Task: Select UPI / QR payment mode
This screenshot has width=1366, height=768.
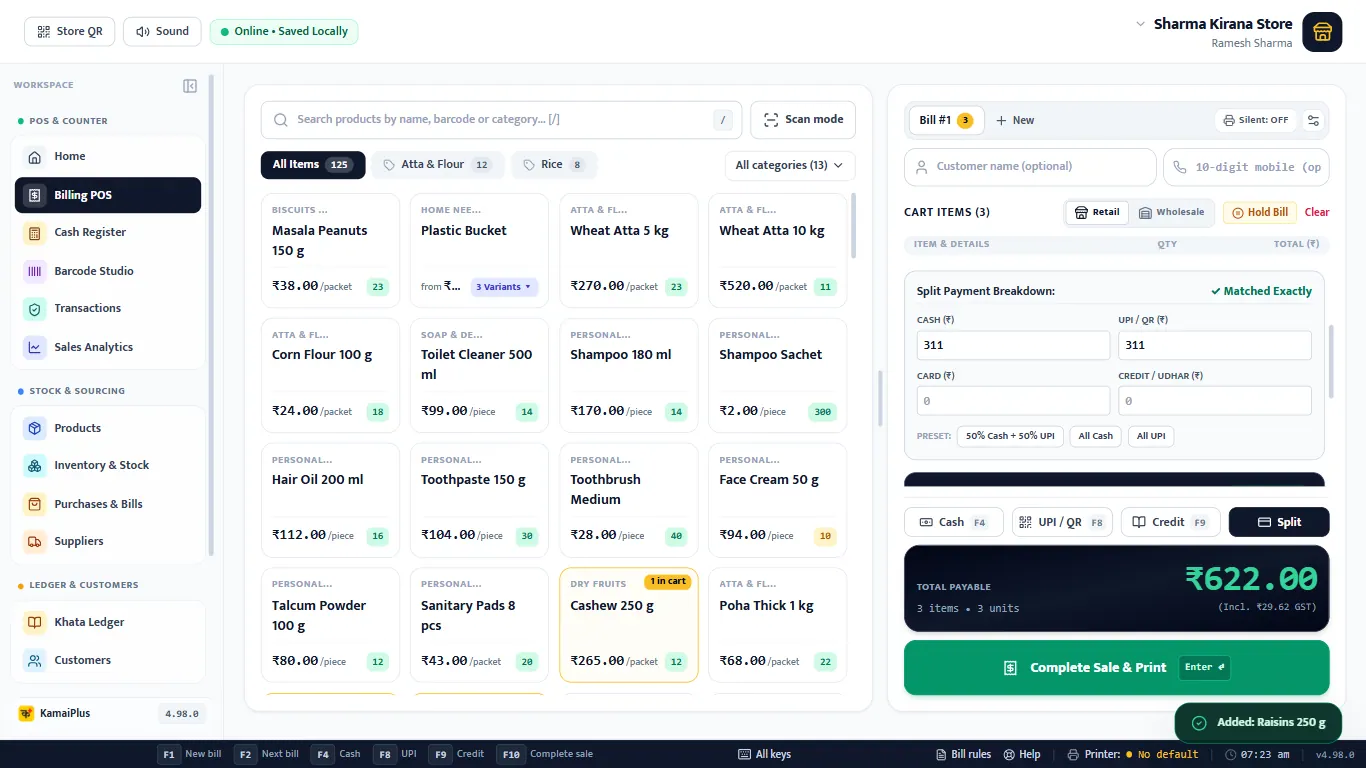Action: [1062, 522]
